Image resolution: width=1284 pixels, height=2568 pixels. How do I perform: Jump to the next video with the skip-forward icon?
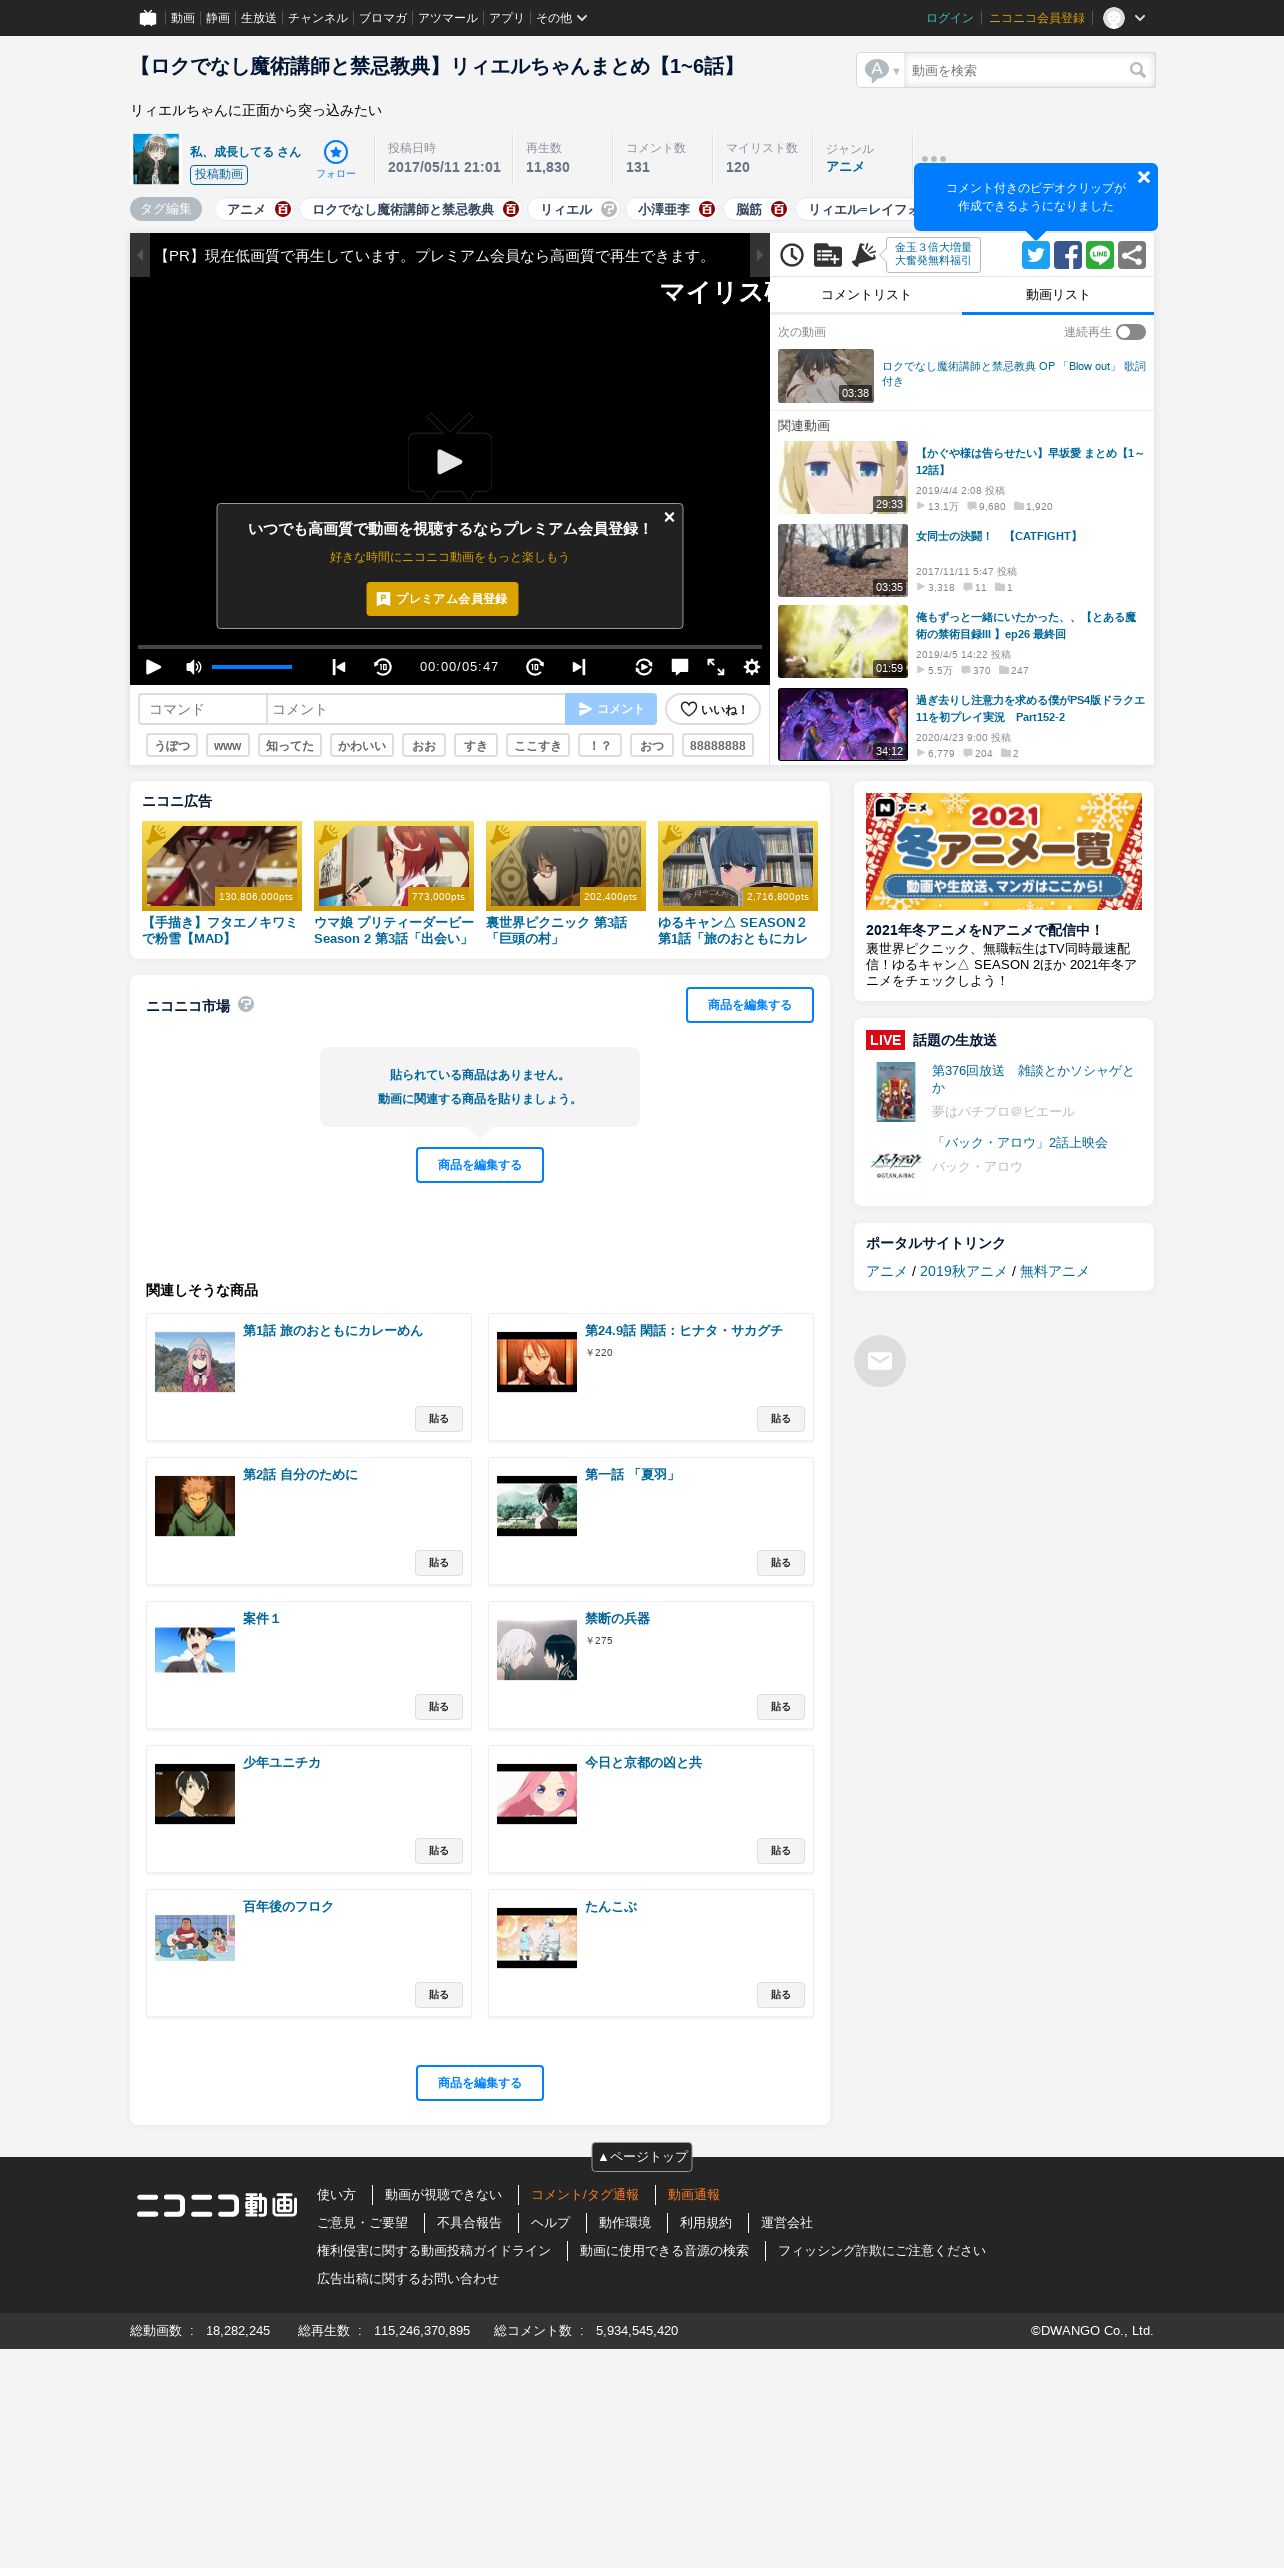579,667
